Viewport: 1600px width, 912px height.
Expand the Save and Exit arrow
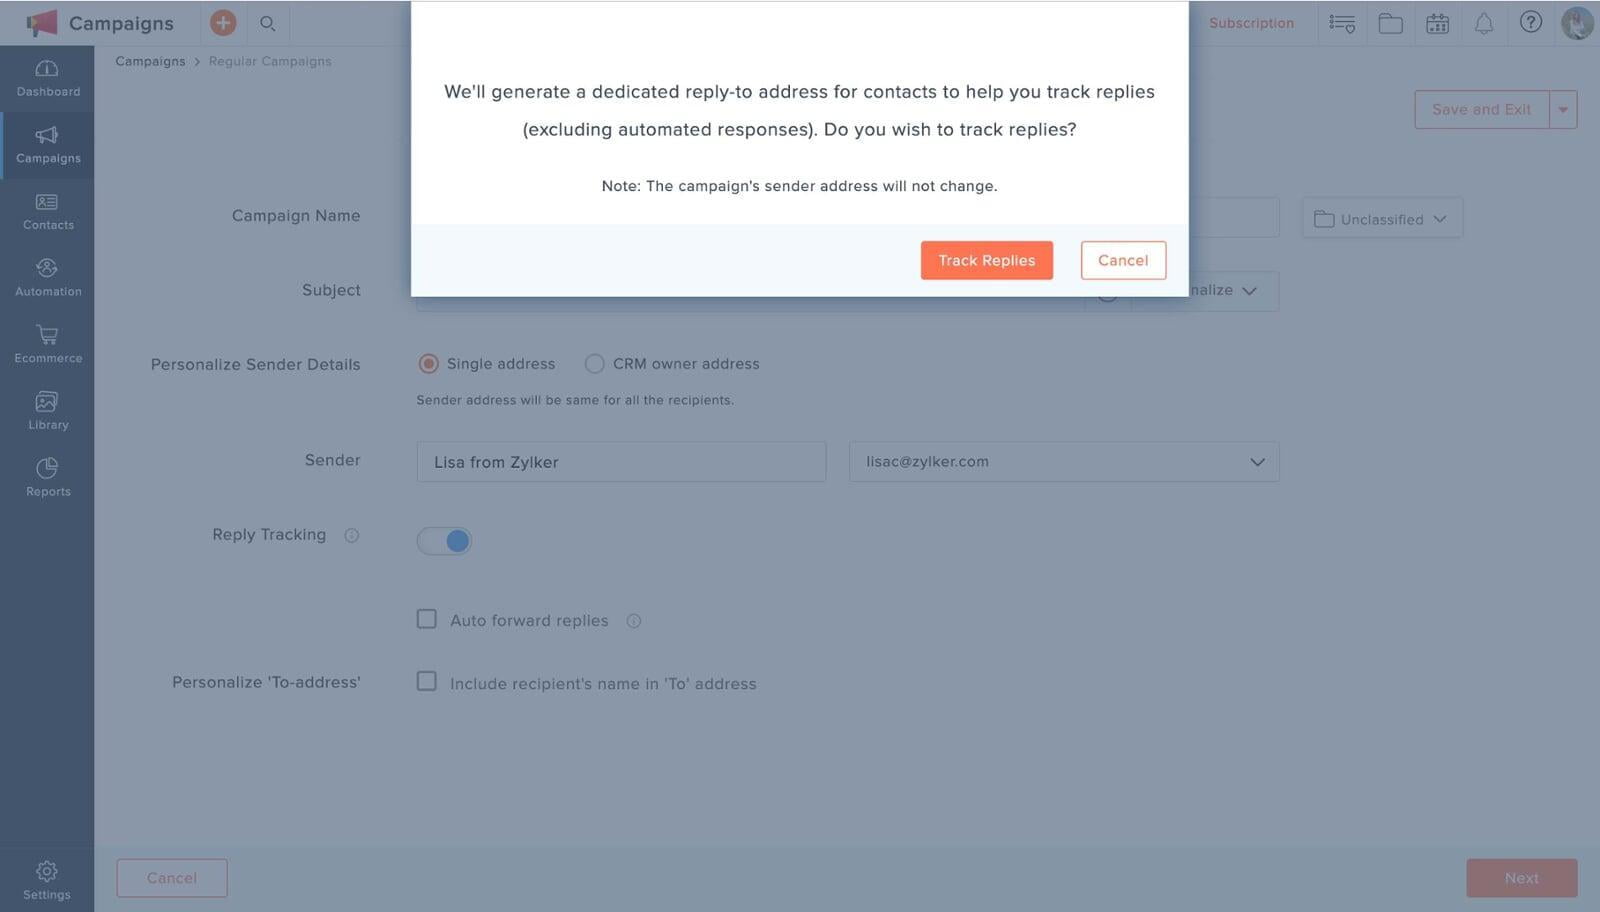tap(1563, 110)
